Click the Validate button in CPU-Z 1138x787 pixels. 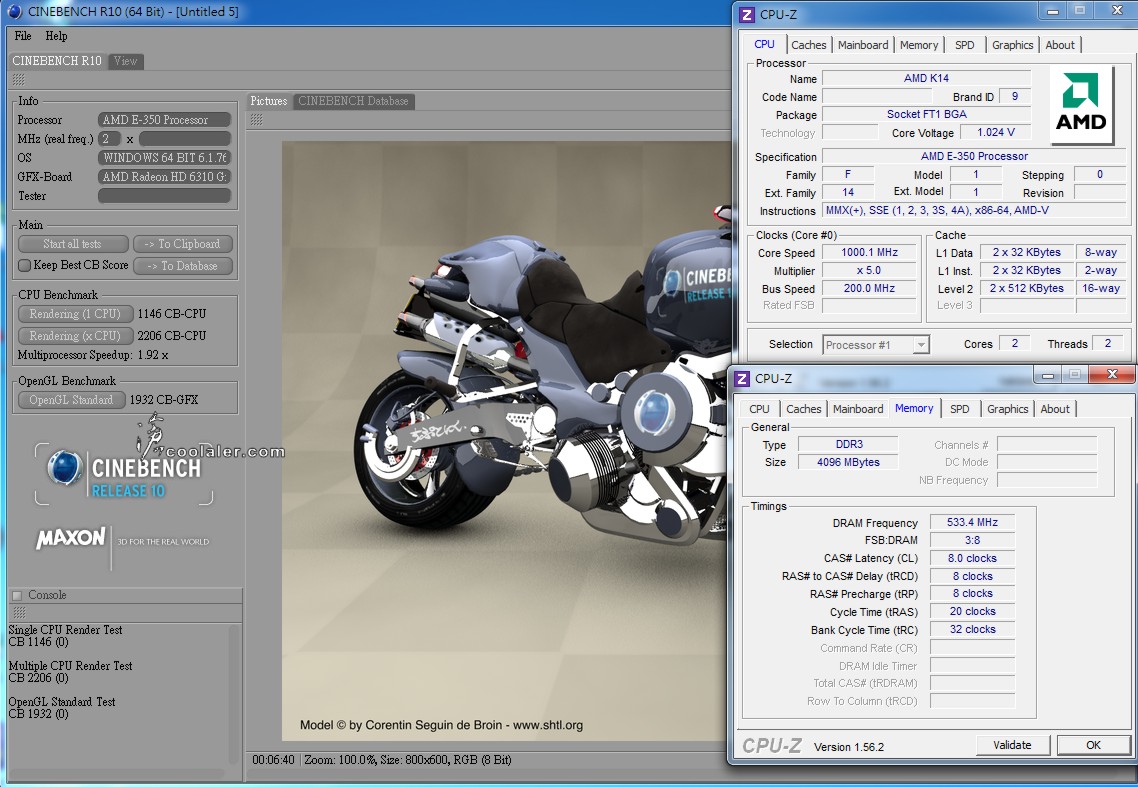point(1012,745)
